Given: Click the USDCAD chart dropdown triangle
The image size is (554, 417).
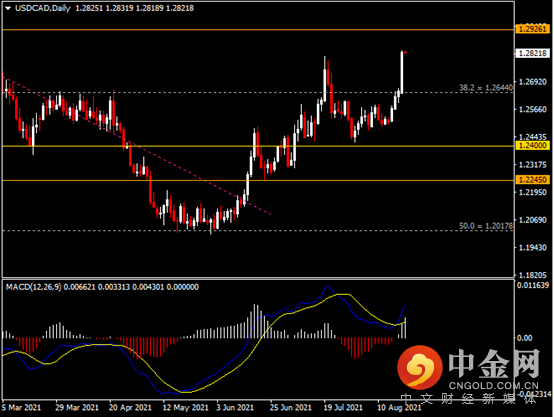Looking at the screenshot, I should pos(8,8).
